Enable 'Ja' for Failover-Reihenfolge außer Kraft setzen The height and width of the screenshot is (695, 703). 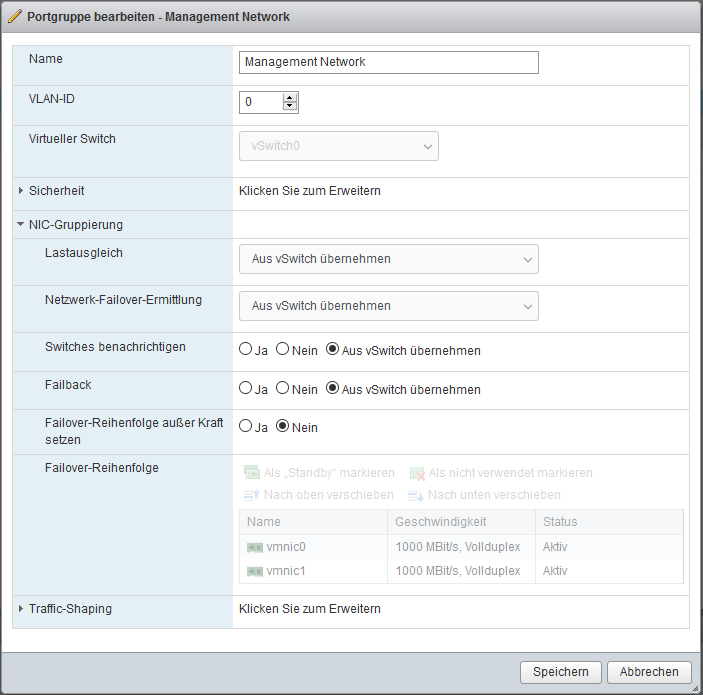pyautogui.click(x=245, y=427)
